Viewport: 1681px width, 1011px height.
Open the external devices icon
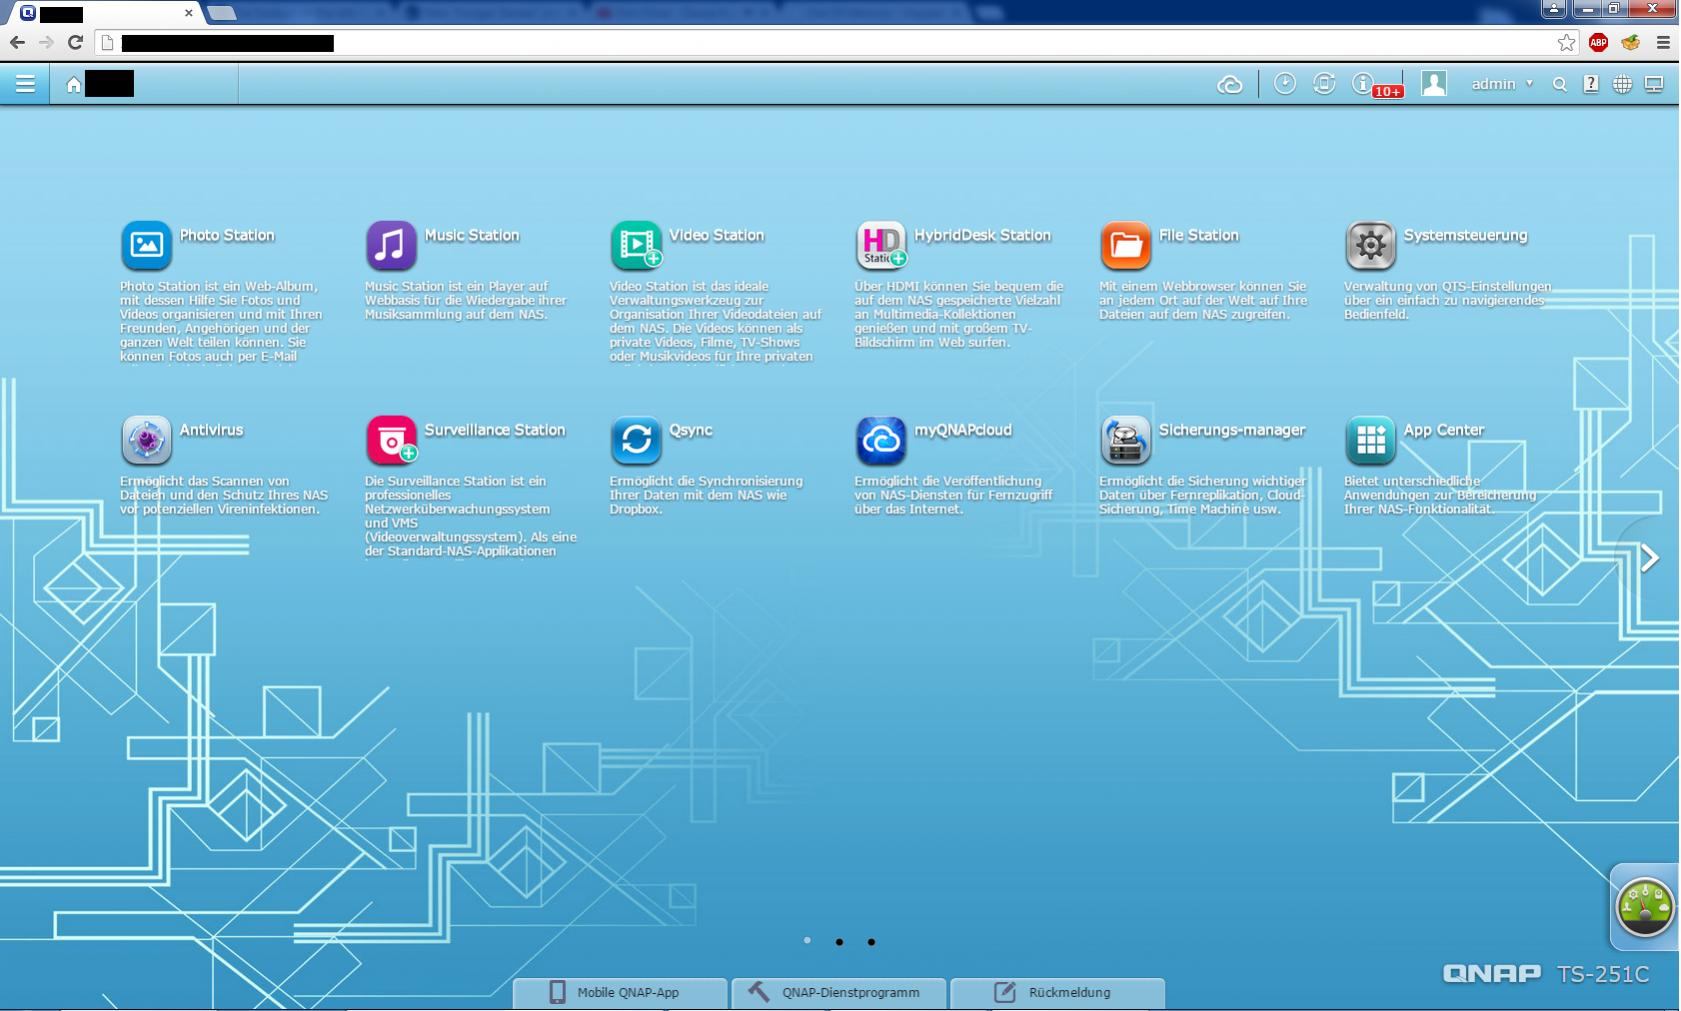pos(1324,84)
